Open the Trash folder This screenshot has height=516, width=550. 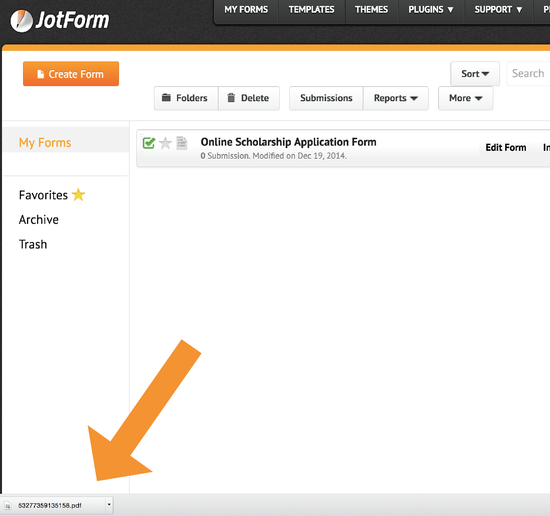(33, 244)
